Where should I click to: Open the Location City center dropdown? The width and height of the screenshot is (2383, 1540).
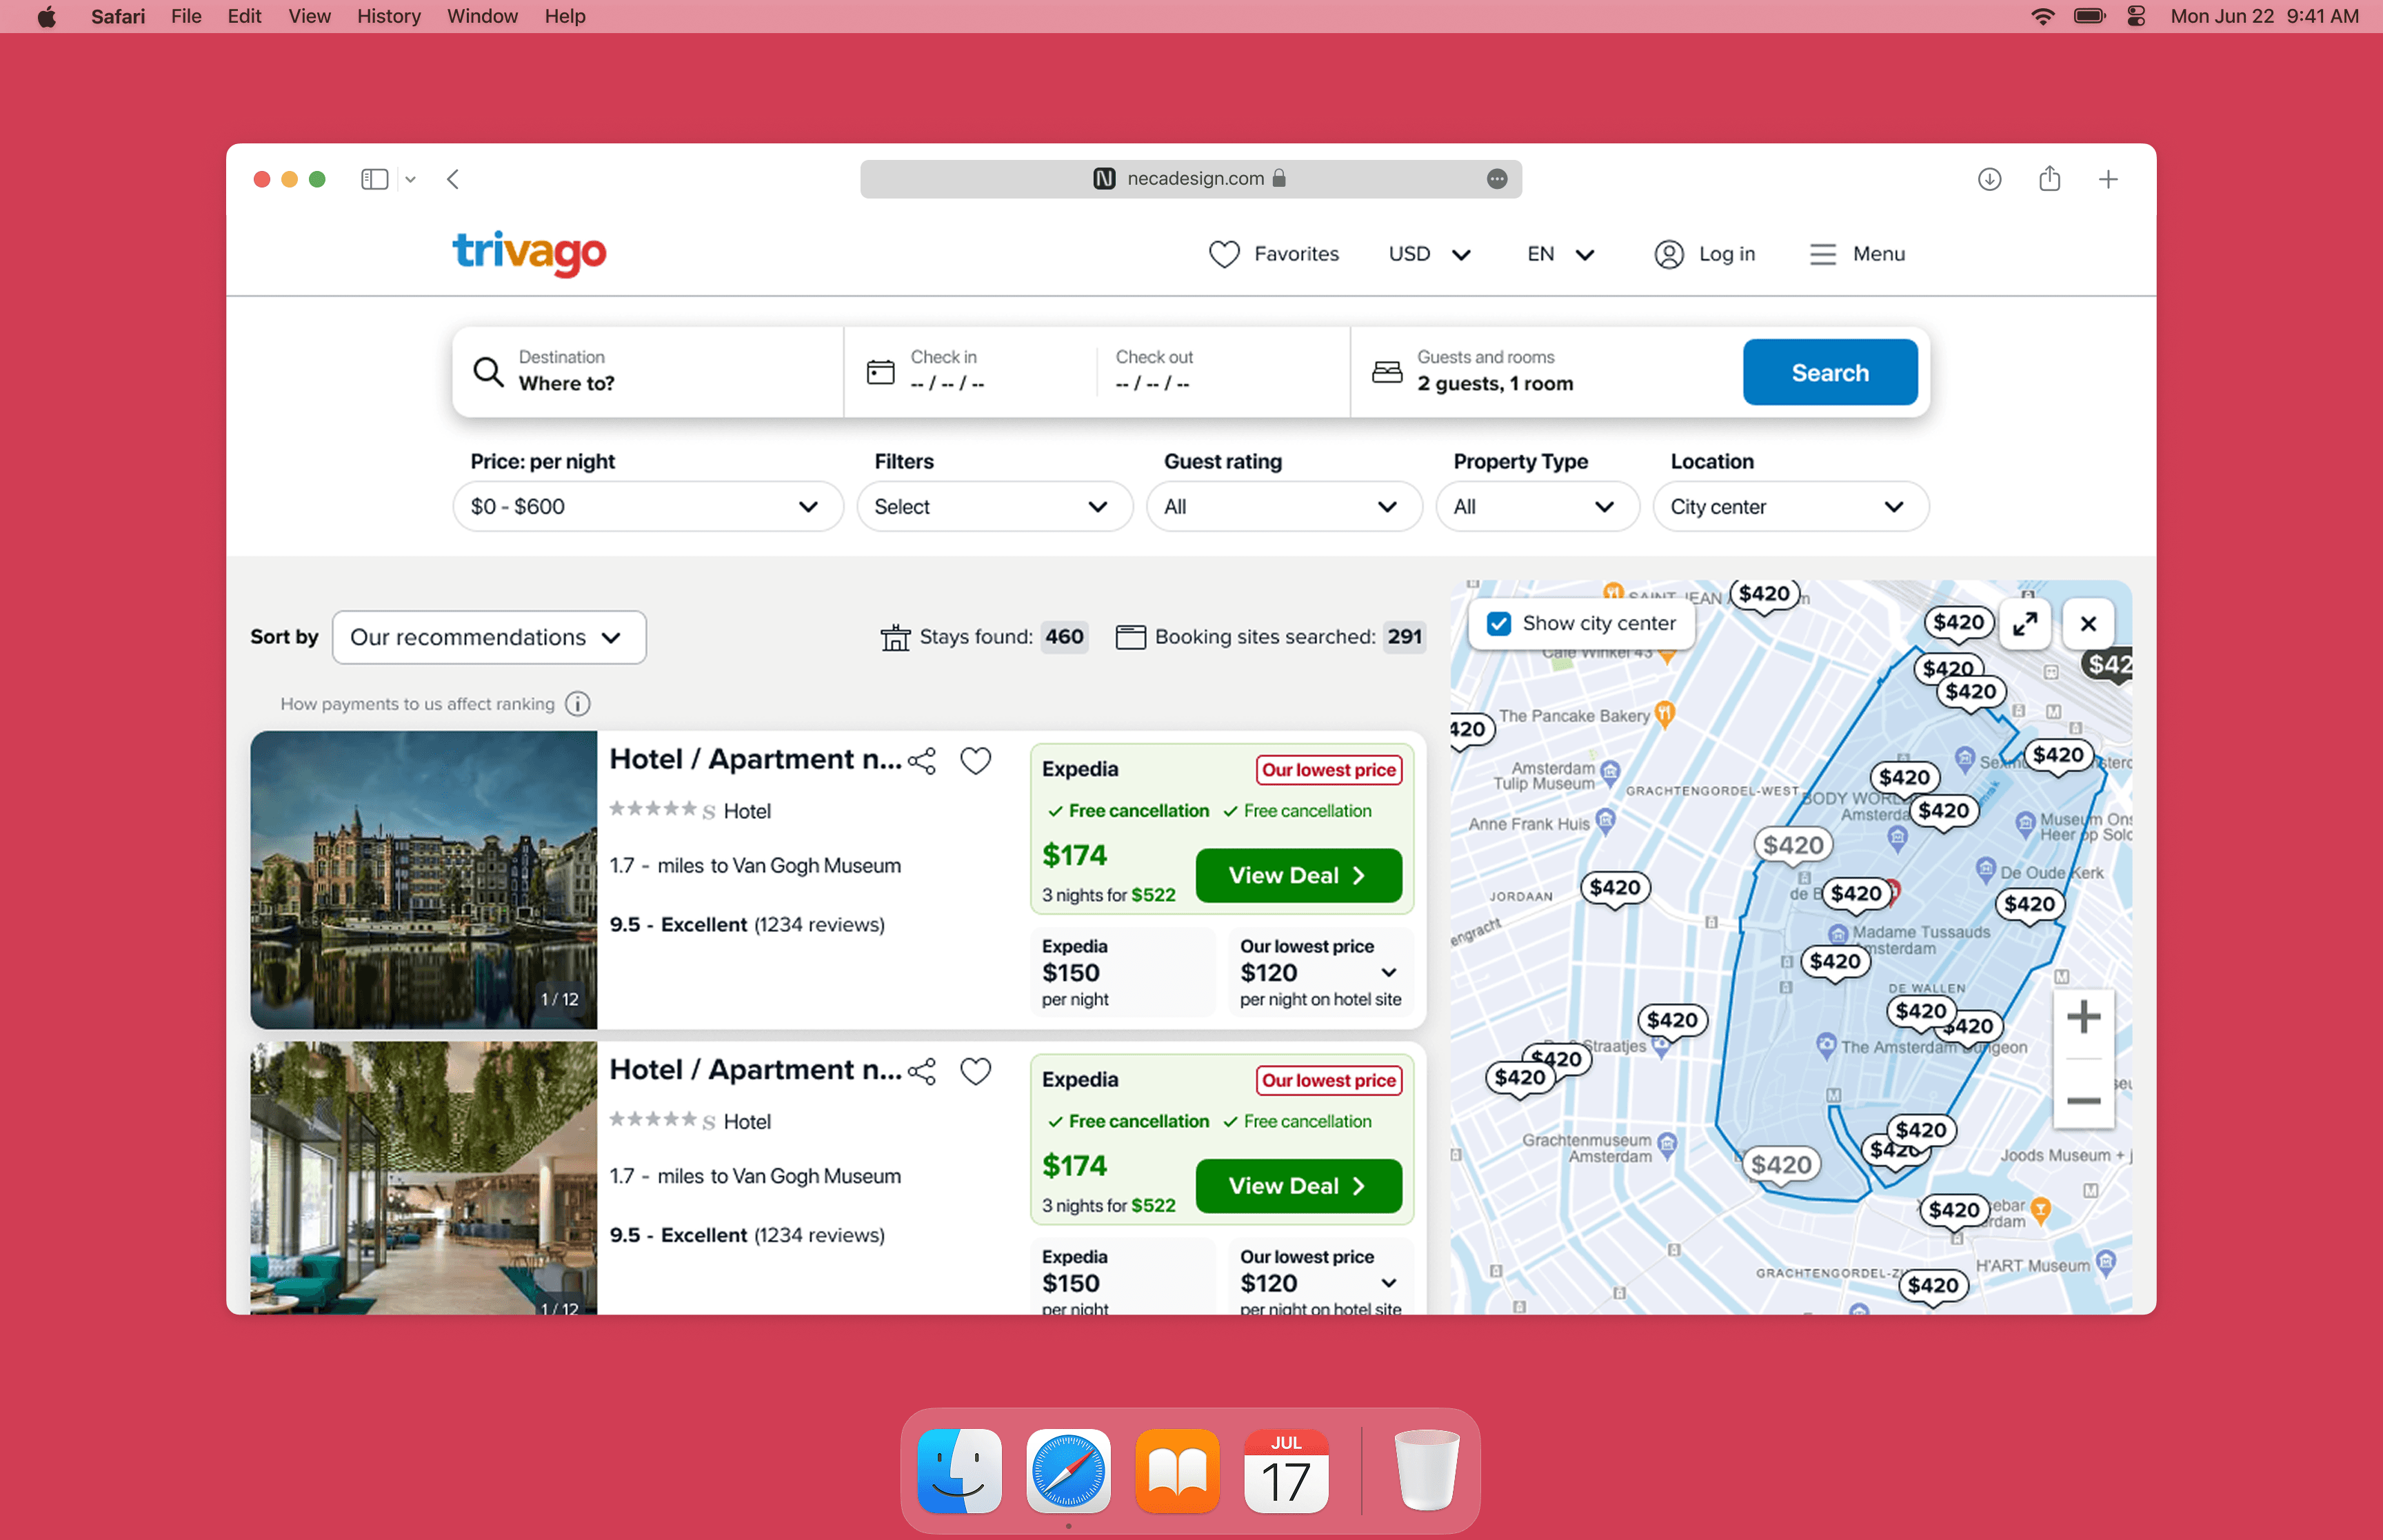tap(1790, 507)
